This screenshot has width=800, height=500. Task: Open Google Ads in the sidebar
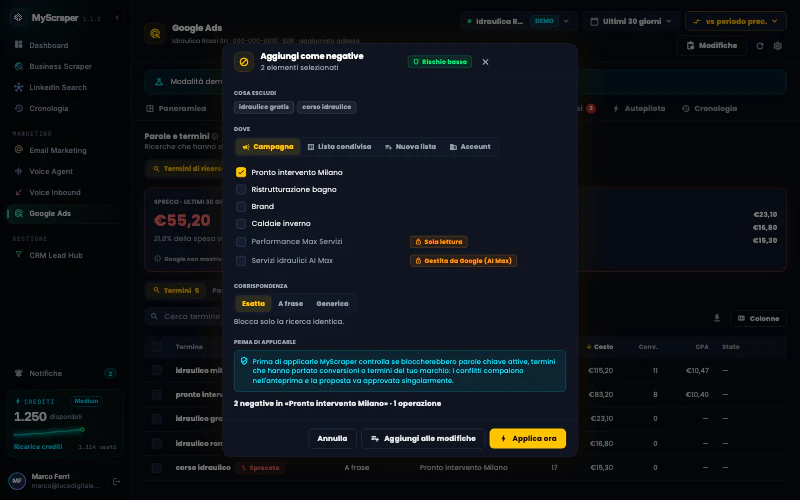pyautogui.click(x=64, y=213)
